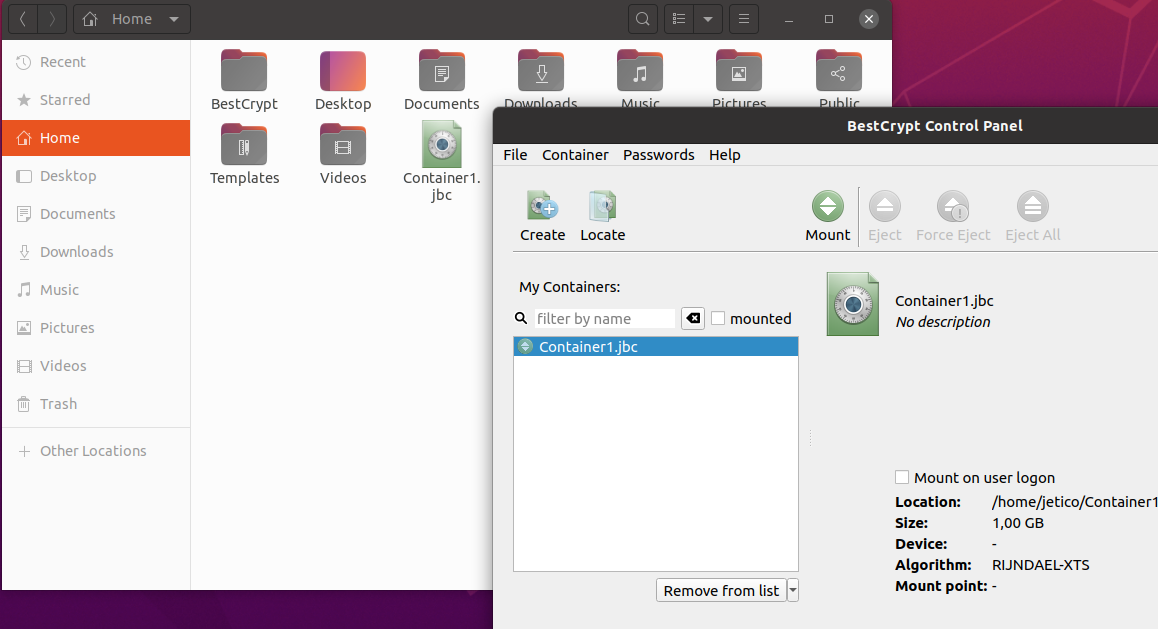
Task: Open the File menu in BestCrypt
Action: coord(515,155)
